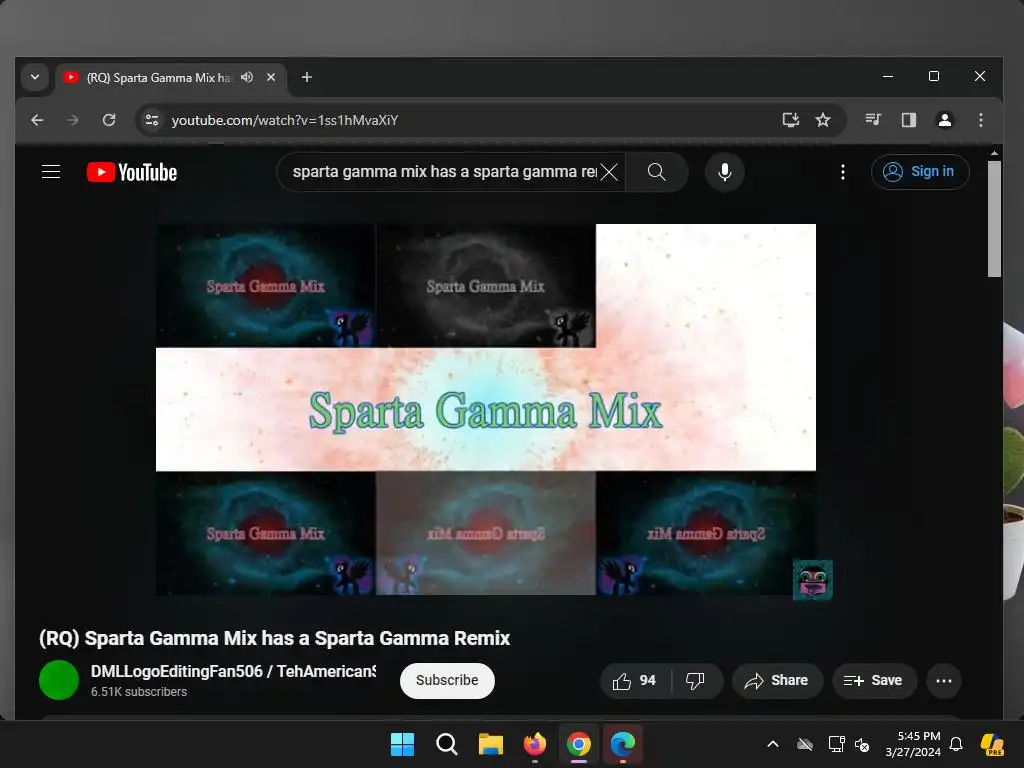Image resolution: width=1024 pixels, height=768 pixels.
Task: Reload the YouTube page
Action: pyautogui.click(x=109, y=120)
